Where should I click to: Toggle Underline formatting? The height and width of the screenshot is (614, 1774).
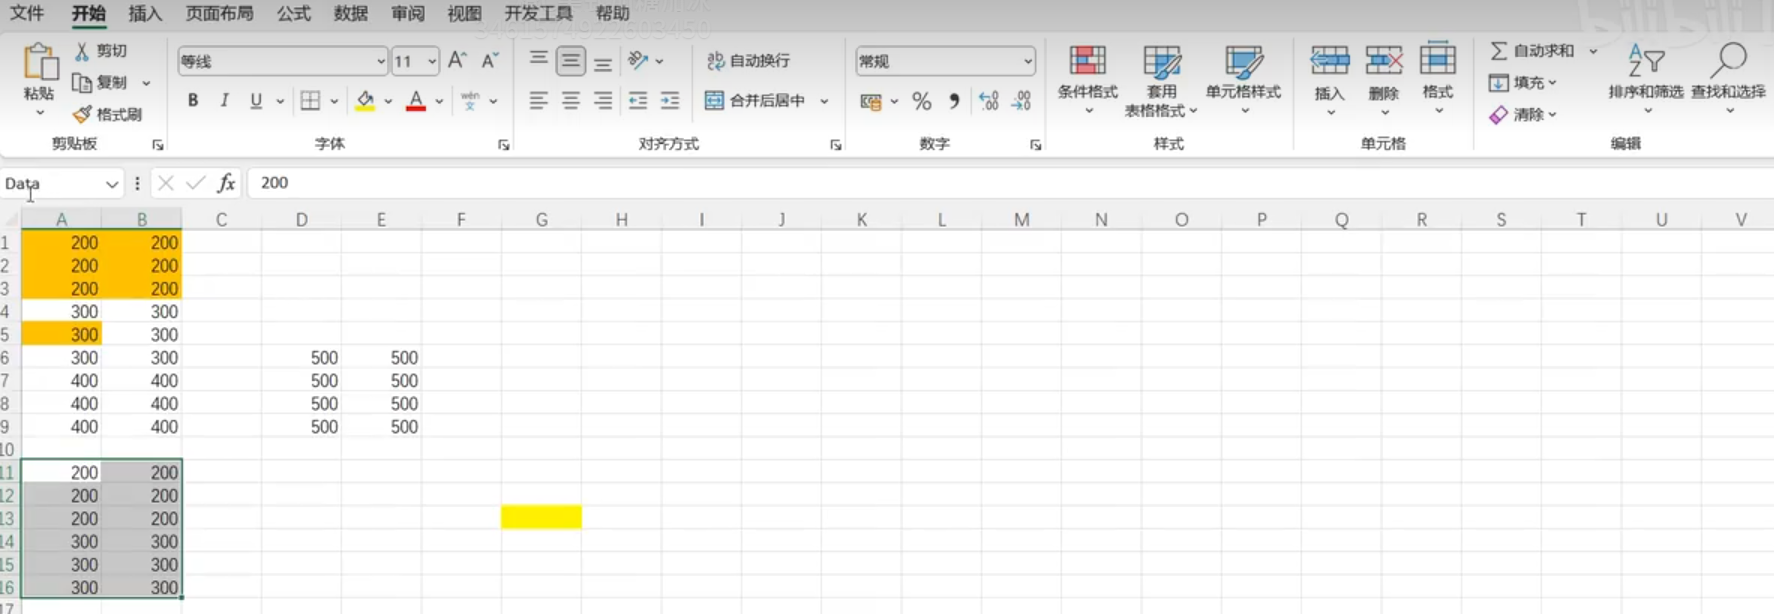[x=256, y=101]
